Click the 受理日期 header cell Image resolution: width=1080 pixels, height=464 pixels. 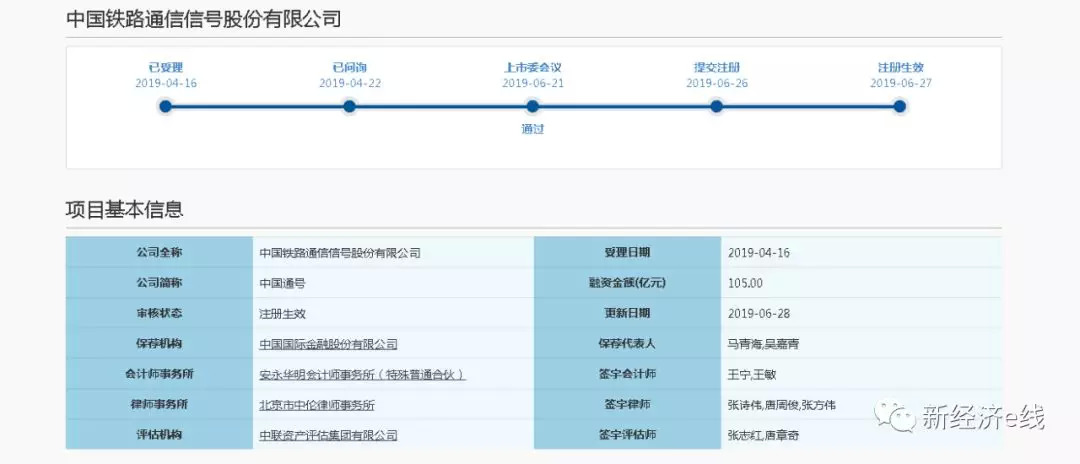point(627,253)
